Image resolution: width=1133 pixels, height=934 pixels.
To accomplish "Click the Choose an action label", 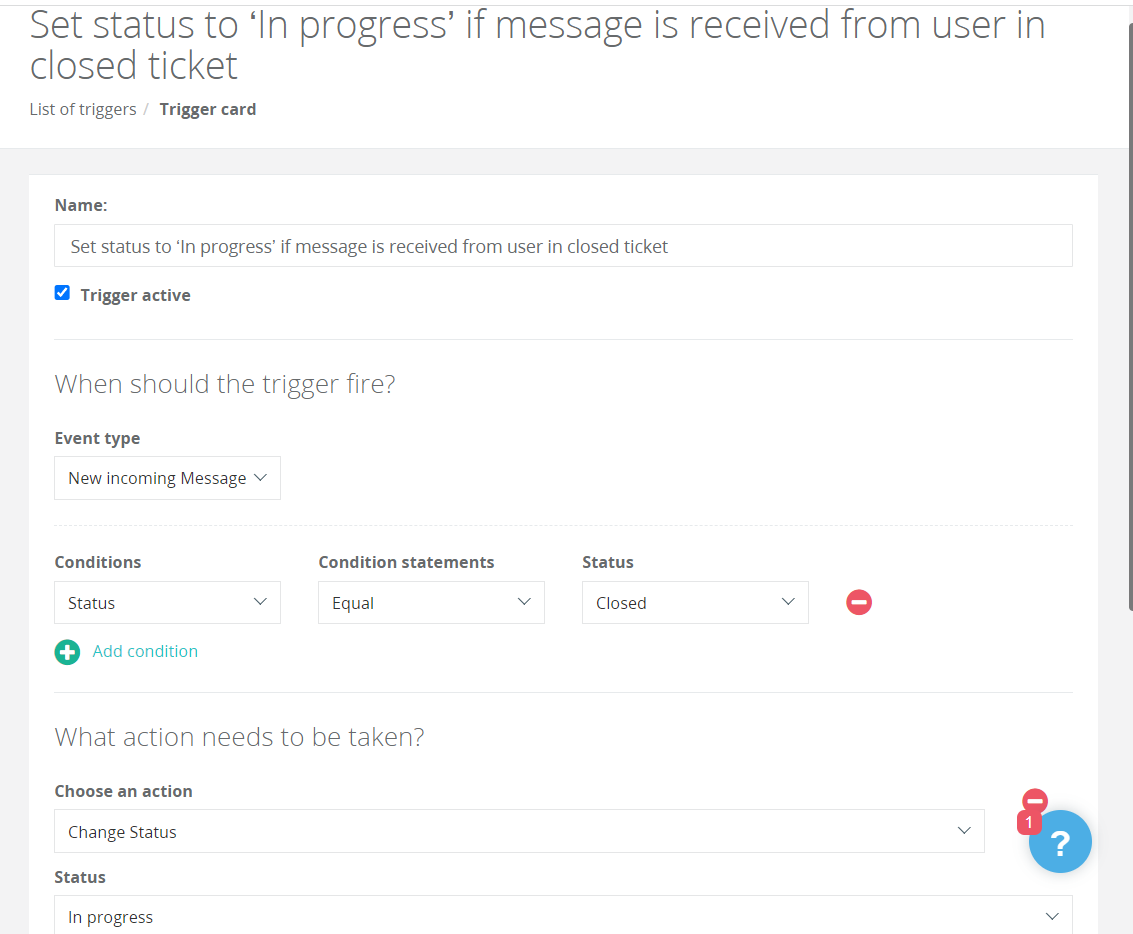I will pos(123,791).
